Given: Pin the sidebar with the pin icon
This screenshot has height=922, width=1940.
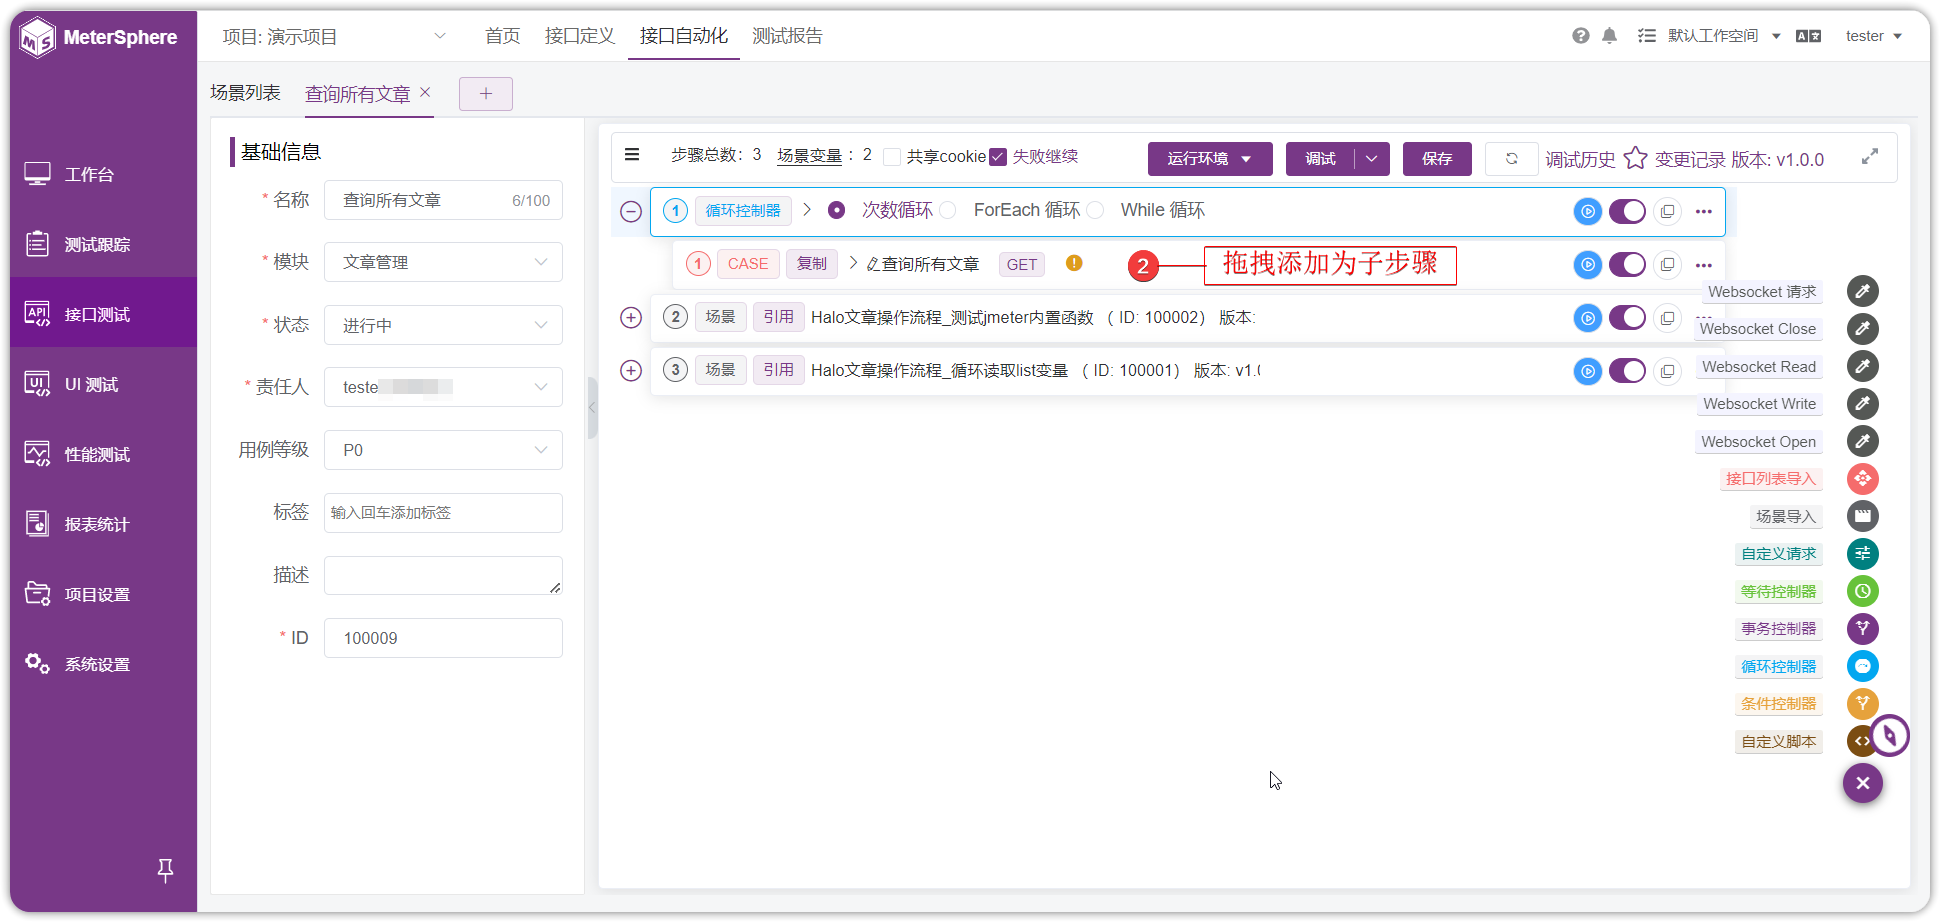Looking at the screenshot, I should pyautogui.click(x=166, y=870).
